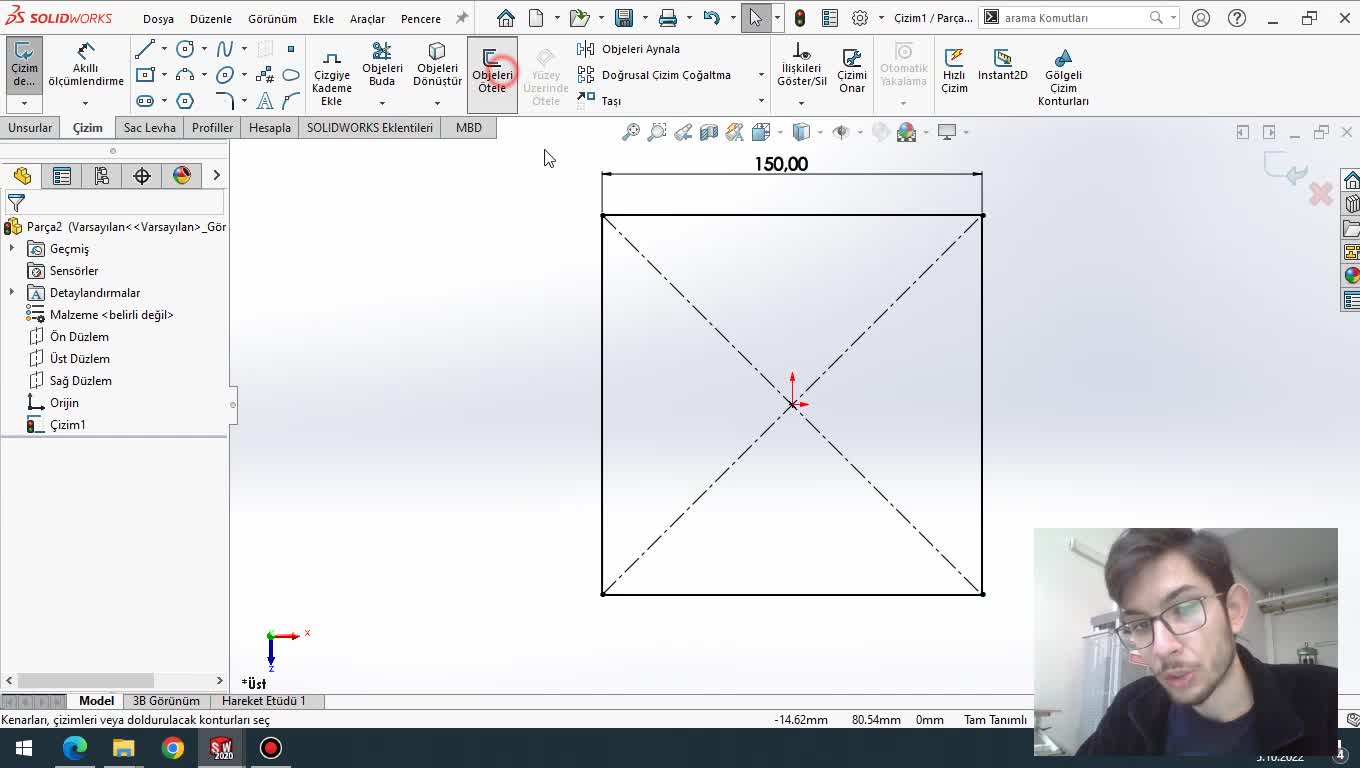Screen dimensions: 1360x768
Task: Click the Objeleri Aynala mirror tool
Action: [629, 49]
